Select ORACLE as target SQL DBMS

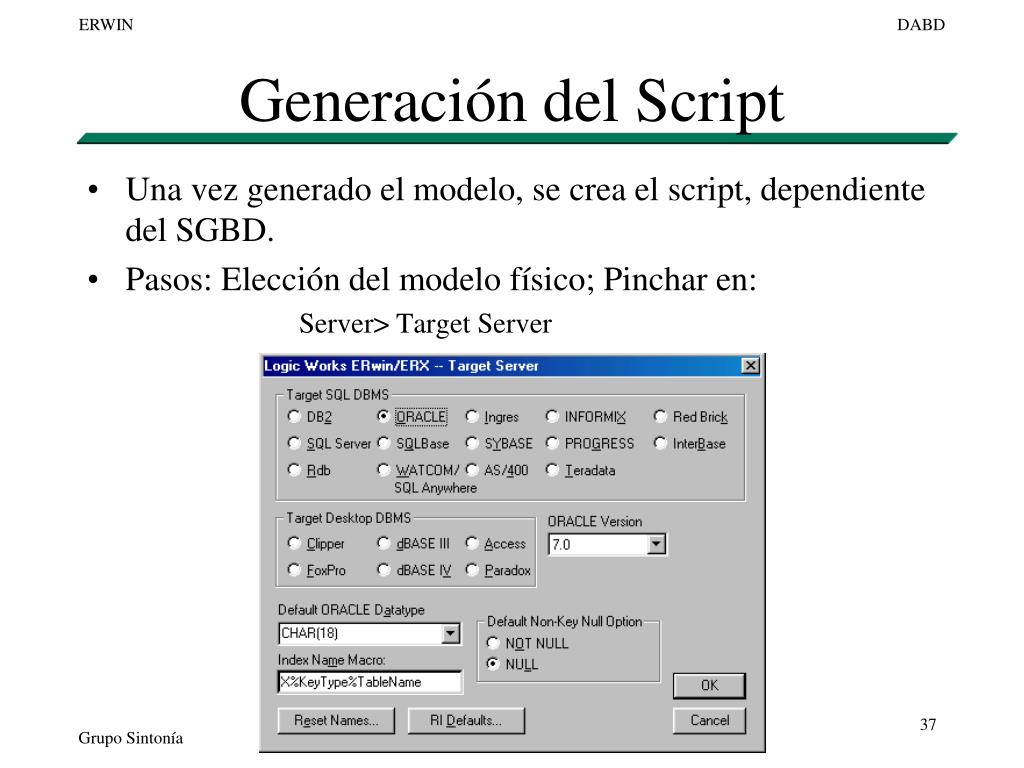tap(383, 417)
